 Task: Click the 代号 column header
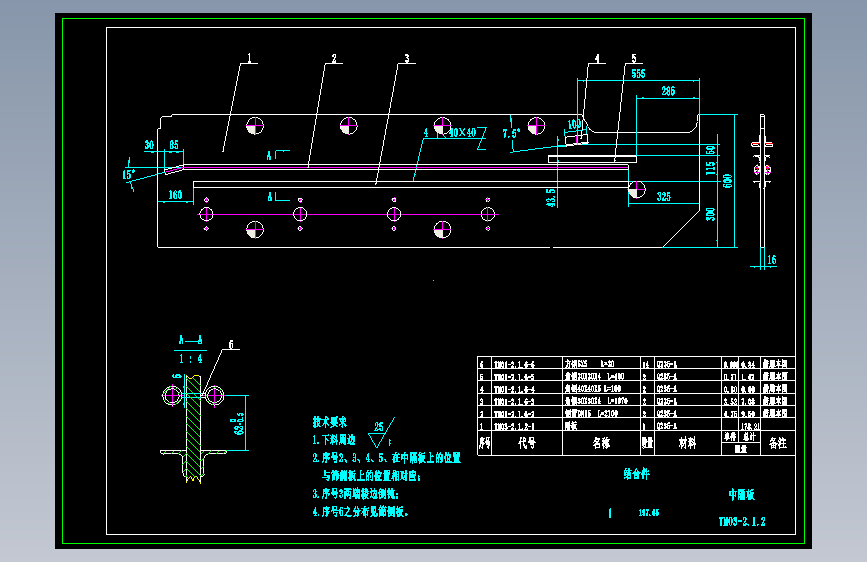[x=526, y=443]
